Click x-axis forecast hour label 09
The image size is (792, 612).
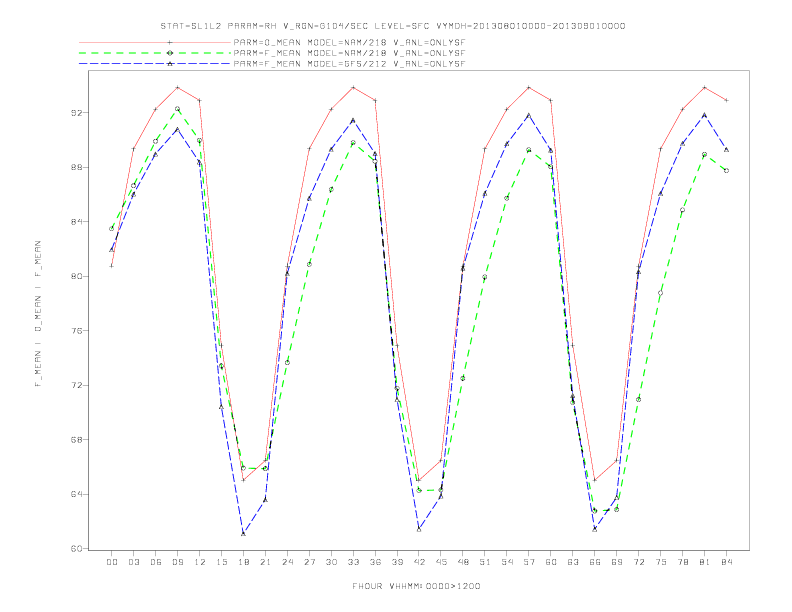point(177,562)
